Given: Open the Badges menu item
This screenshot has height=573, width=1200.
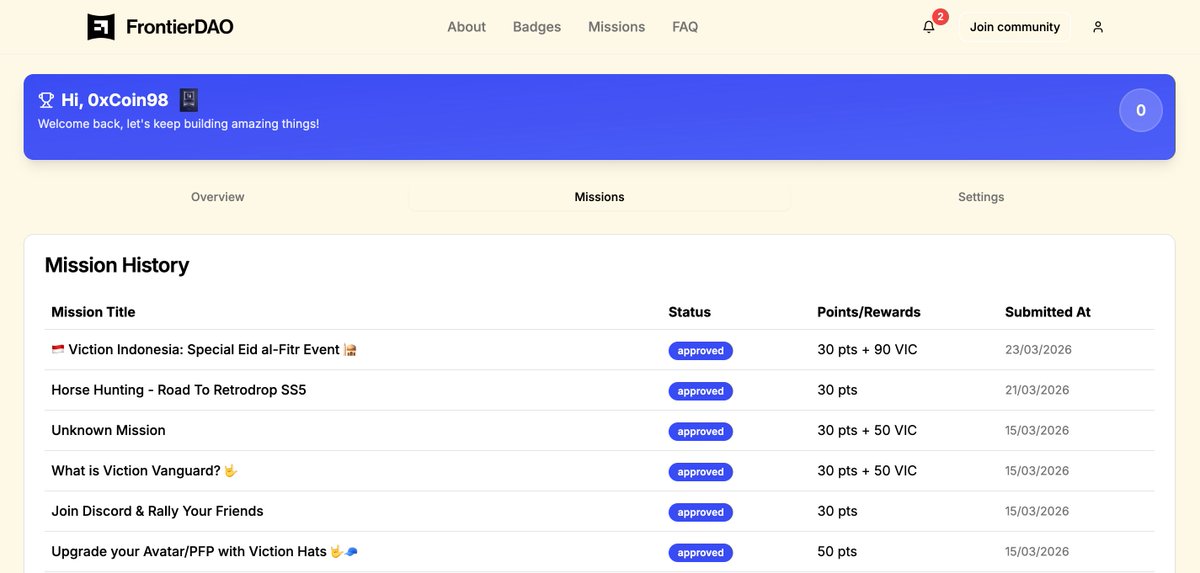Looking at the screenshot, I should 537,27.
